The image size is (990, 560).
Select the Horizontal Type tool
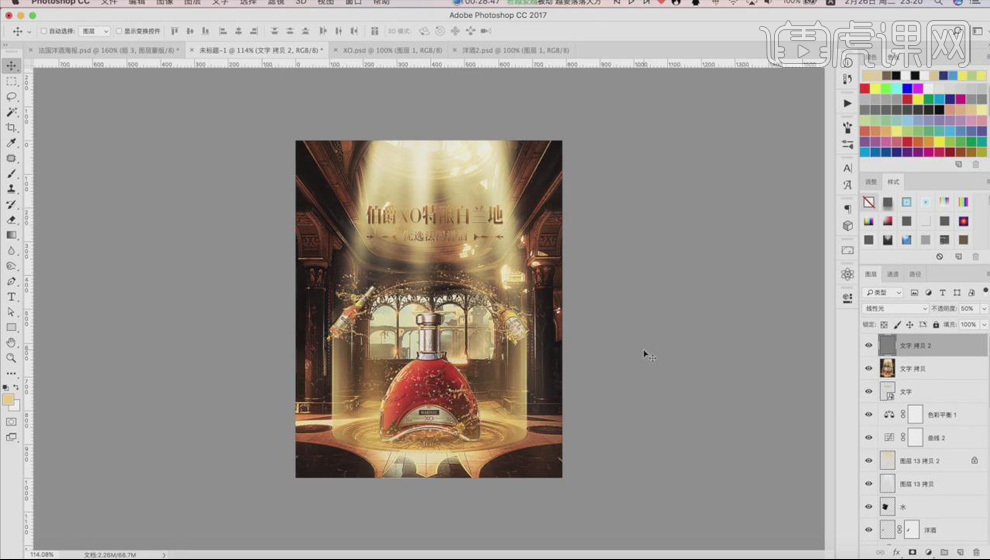tap(11, 297)
